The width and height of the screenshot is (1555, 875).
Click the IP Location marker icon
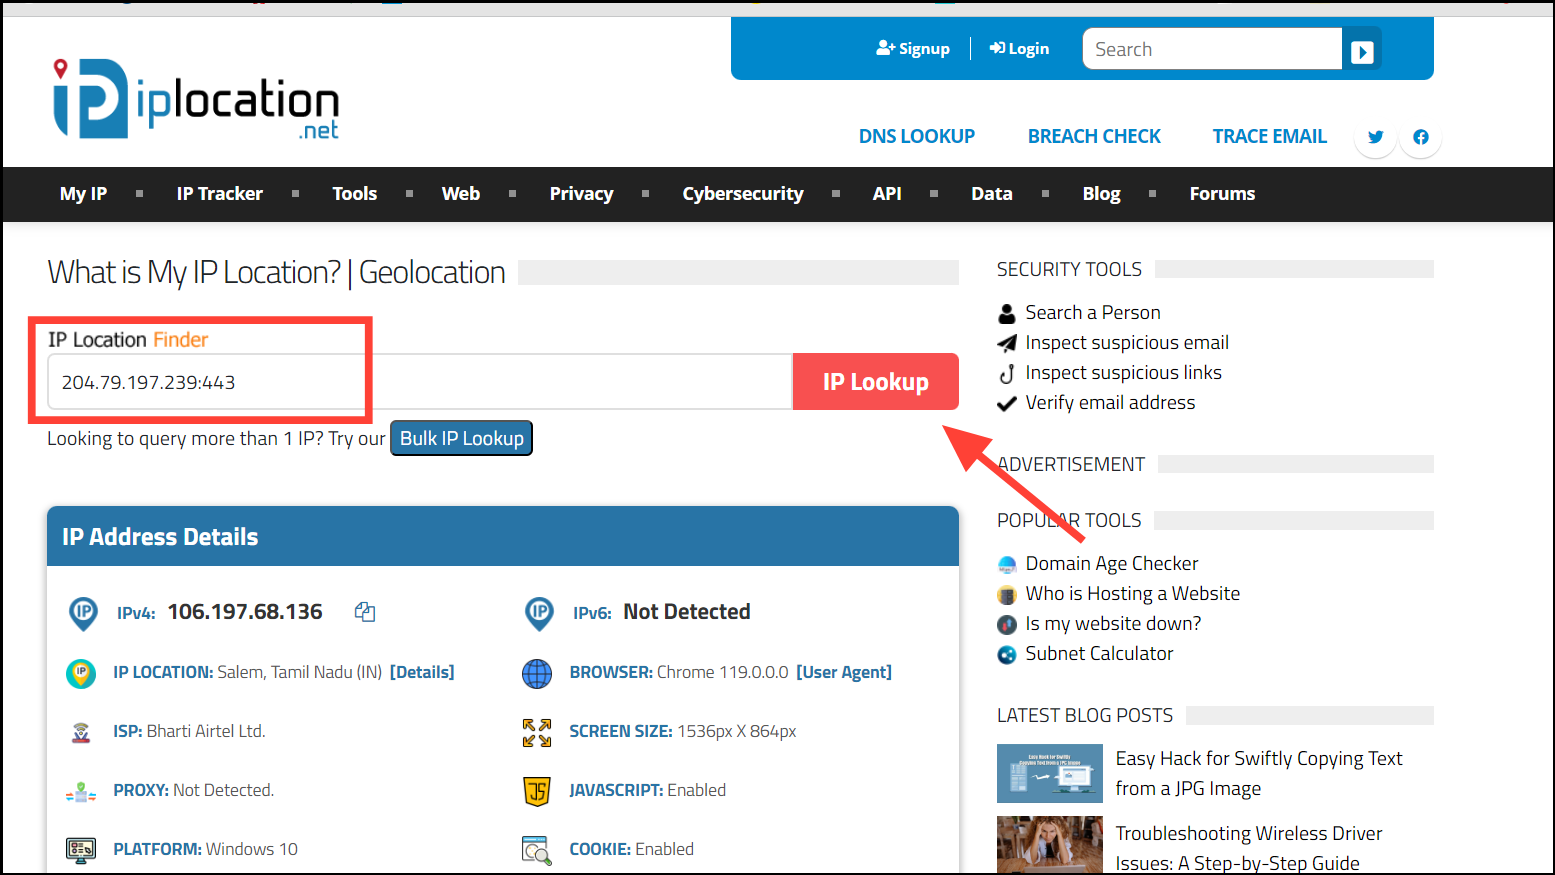click(81, 673)
